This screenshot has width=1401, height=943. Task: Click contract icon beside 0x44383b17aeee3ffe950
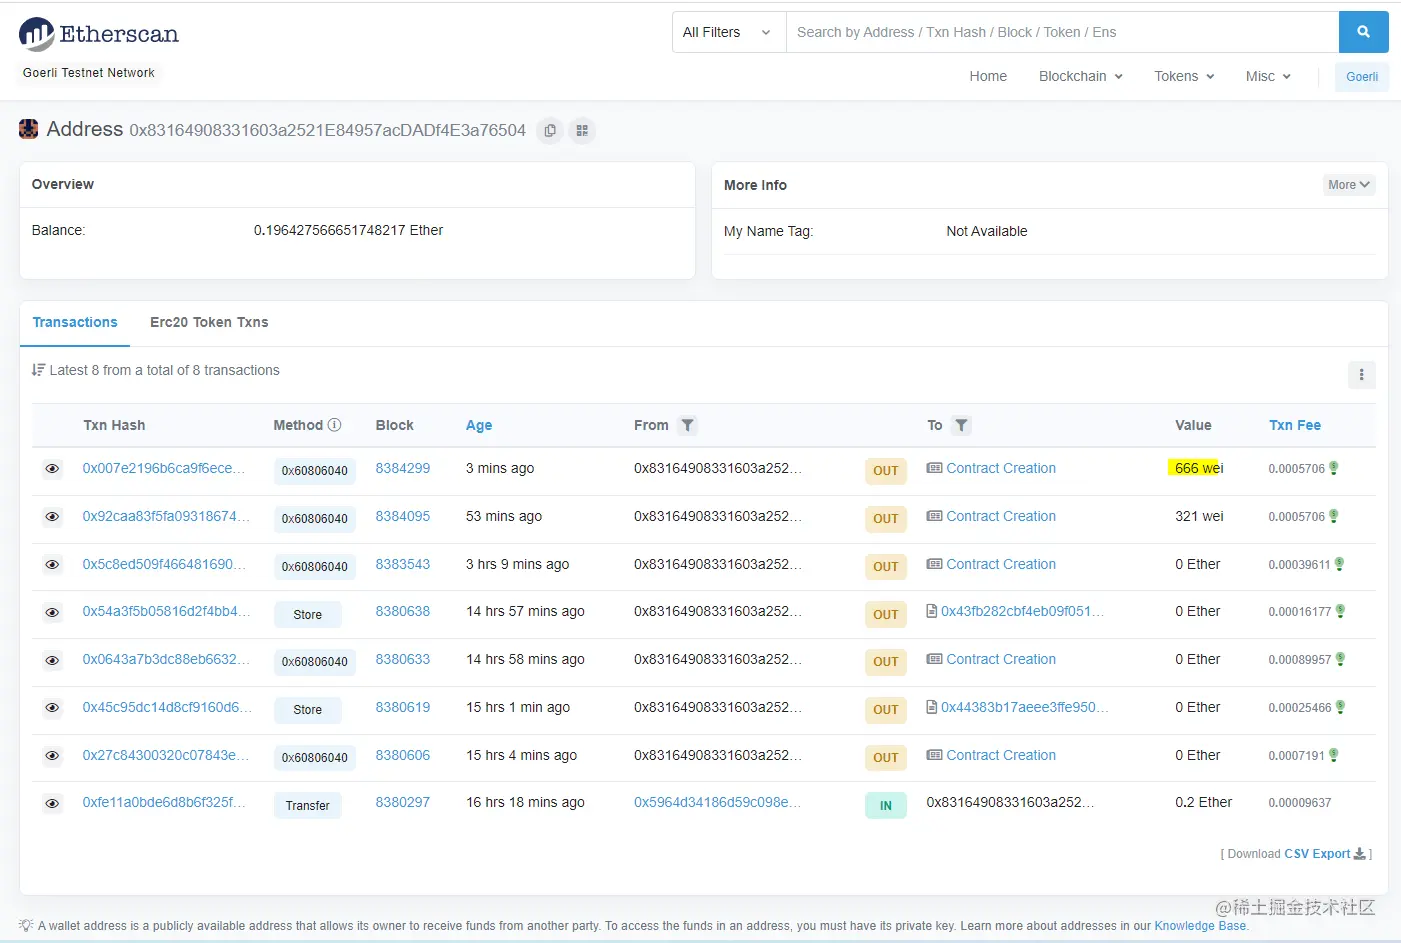coord(932,707)
